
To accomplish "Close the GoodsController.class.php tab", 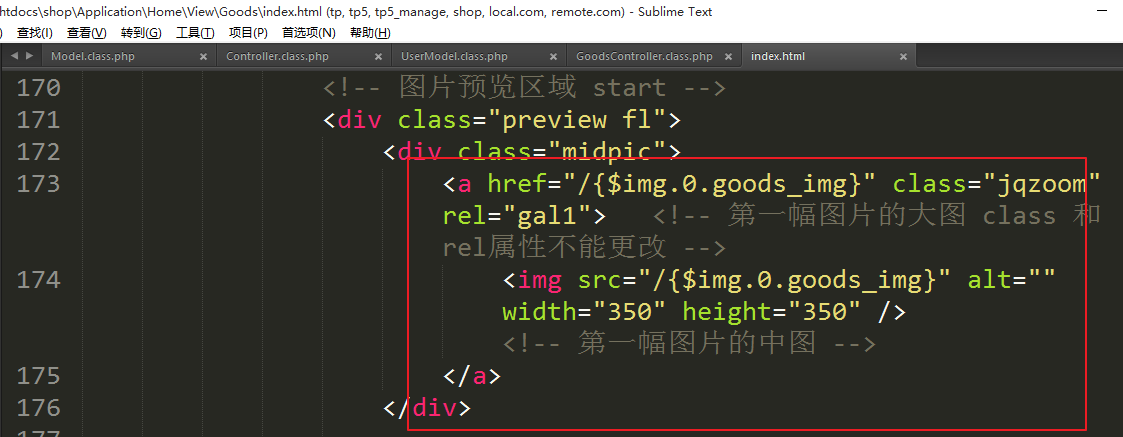I will click(727, 57).
